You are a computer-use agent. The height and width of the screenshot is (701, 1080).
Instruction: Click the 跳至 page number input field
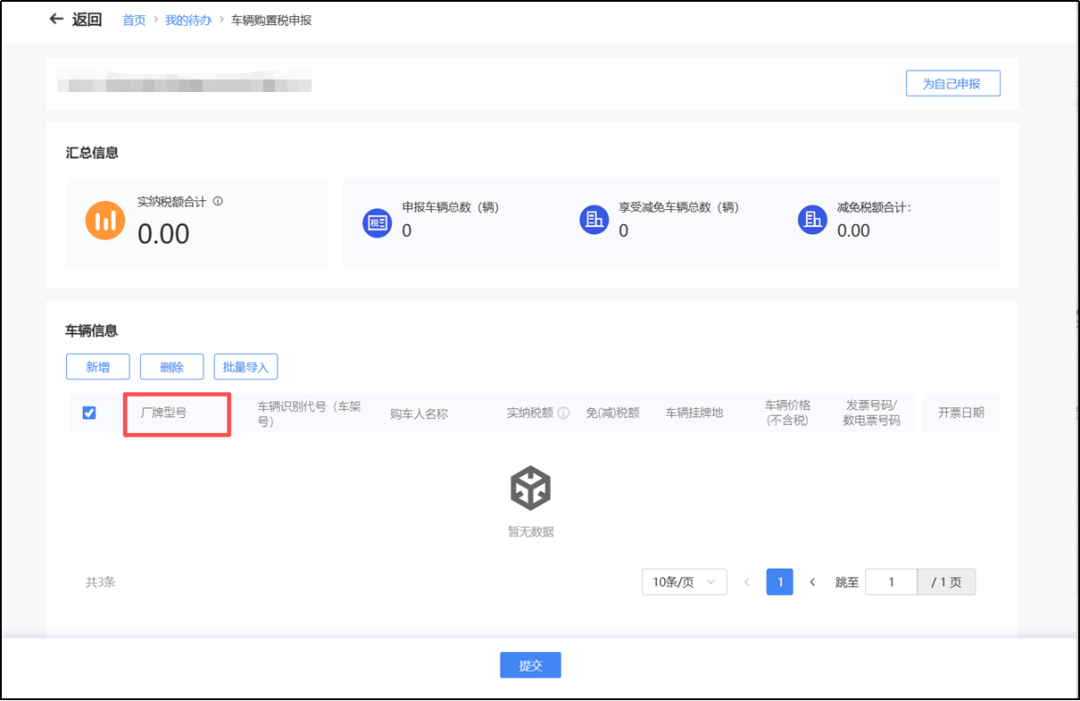tap(891, 582)
